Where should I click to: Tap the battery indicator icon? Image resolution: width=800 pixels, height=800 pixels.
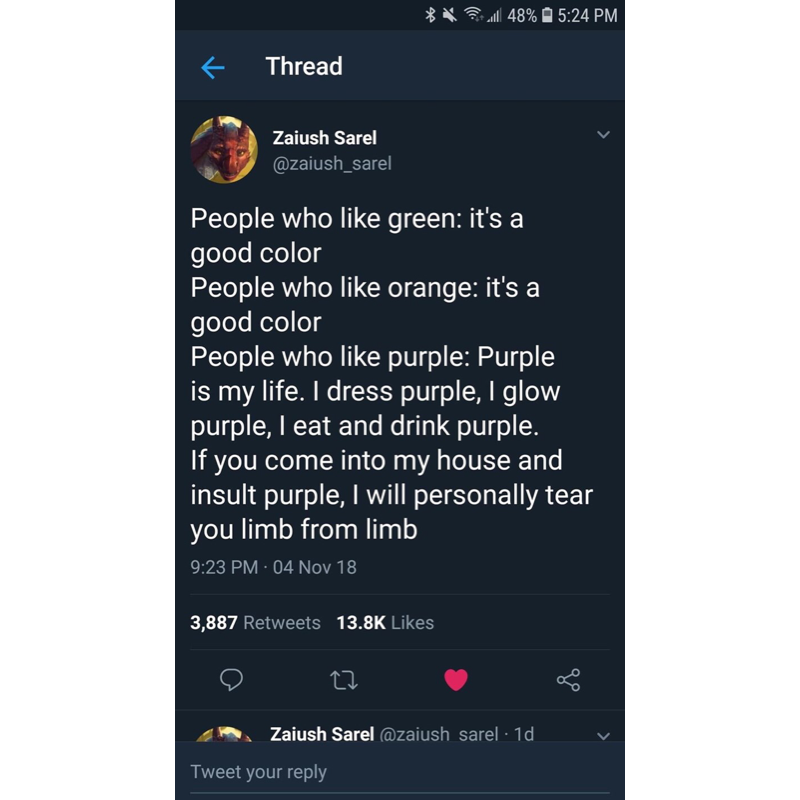(x=548, y=15)
